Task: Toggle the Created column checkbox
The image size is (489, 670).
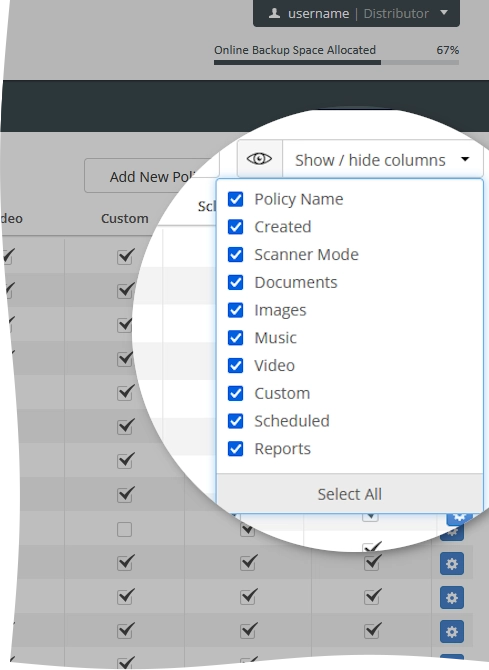Action: pyautogui.click(x=236, y=227)
